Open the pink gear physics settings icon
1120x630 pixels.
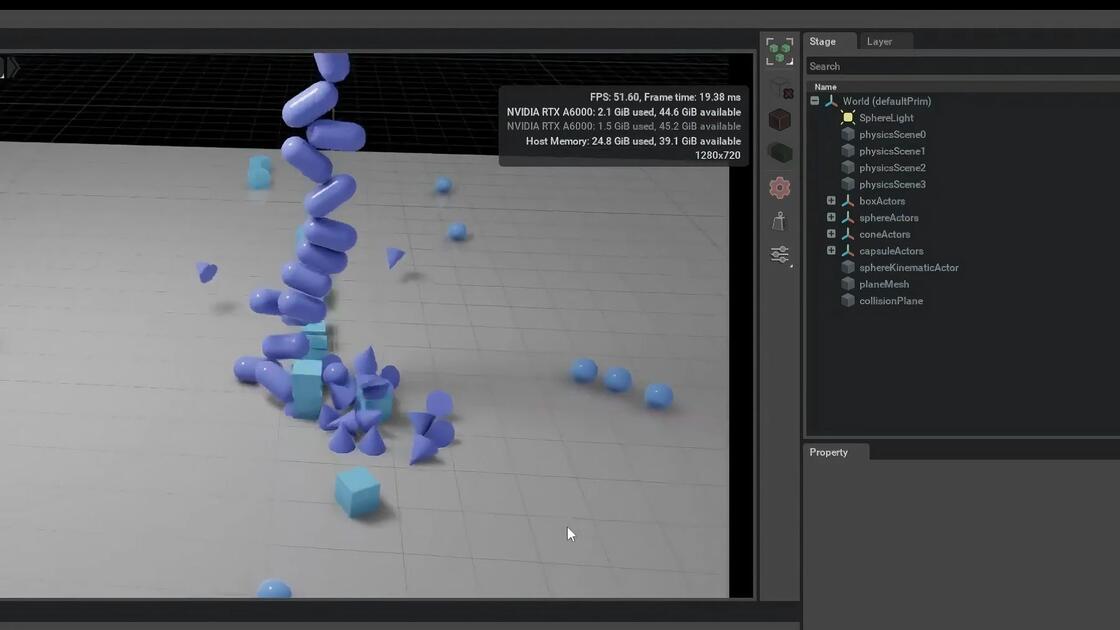779,187
